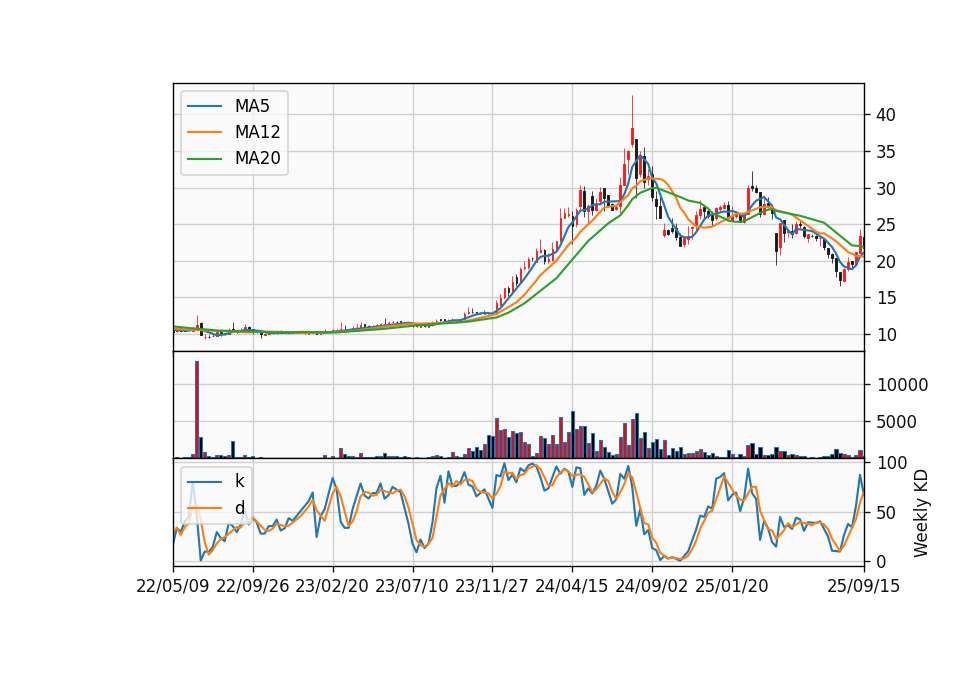
Task: Click the 24/09/02 date tick label
Action: [x=651, y=586]
